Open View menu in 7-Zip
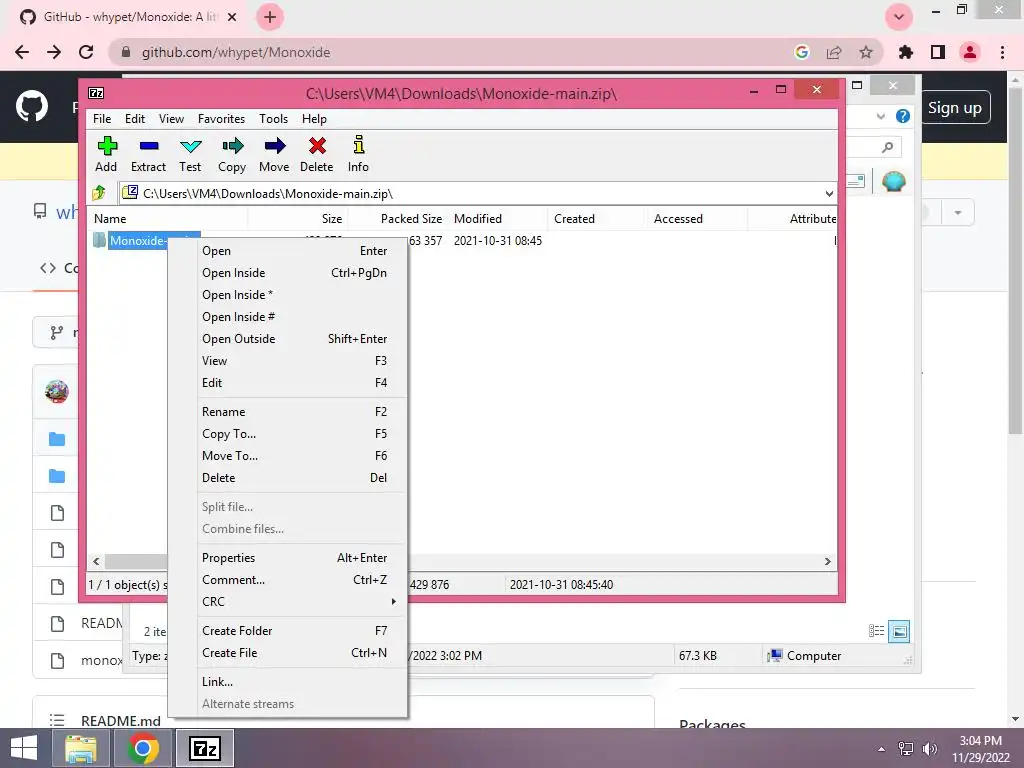 tap(171, 119)
